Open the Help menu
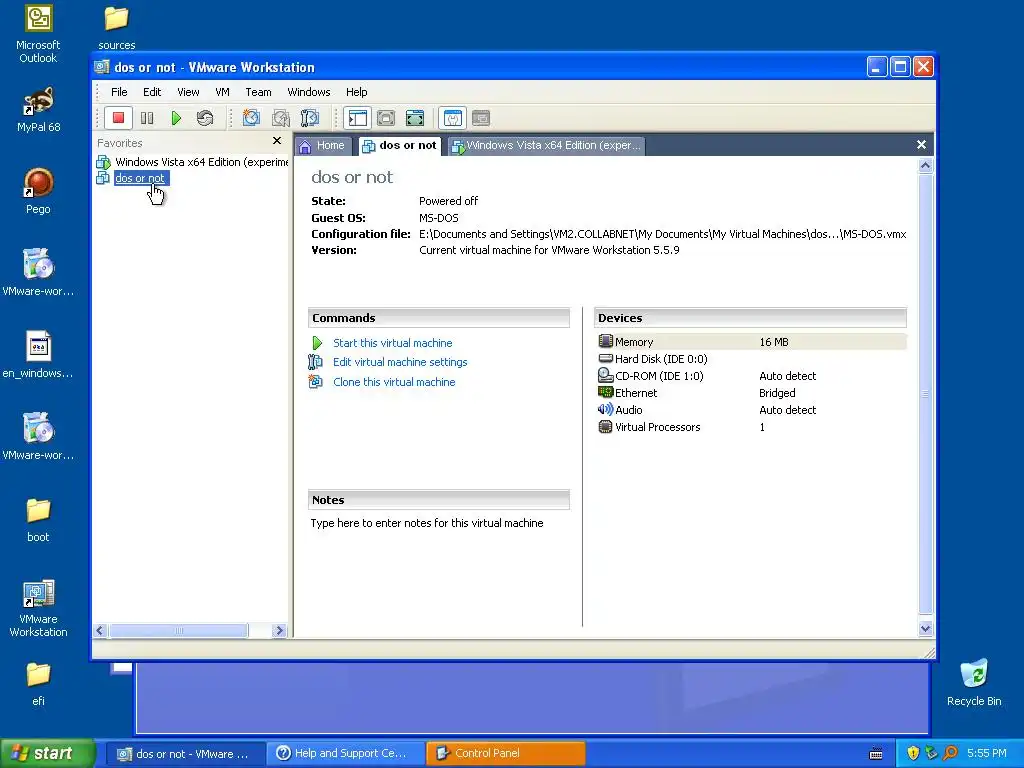 (x=357, y=92)
